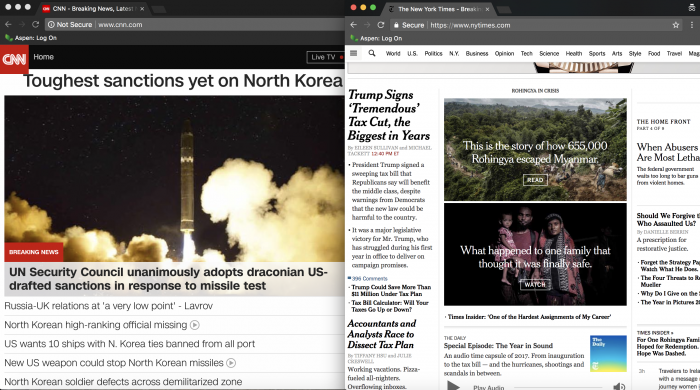Toggle the podcast audio volume icon

point(619,386)
